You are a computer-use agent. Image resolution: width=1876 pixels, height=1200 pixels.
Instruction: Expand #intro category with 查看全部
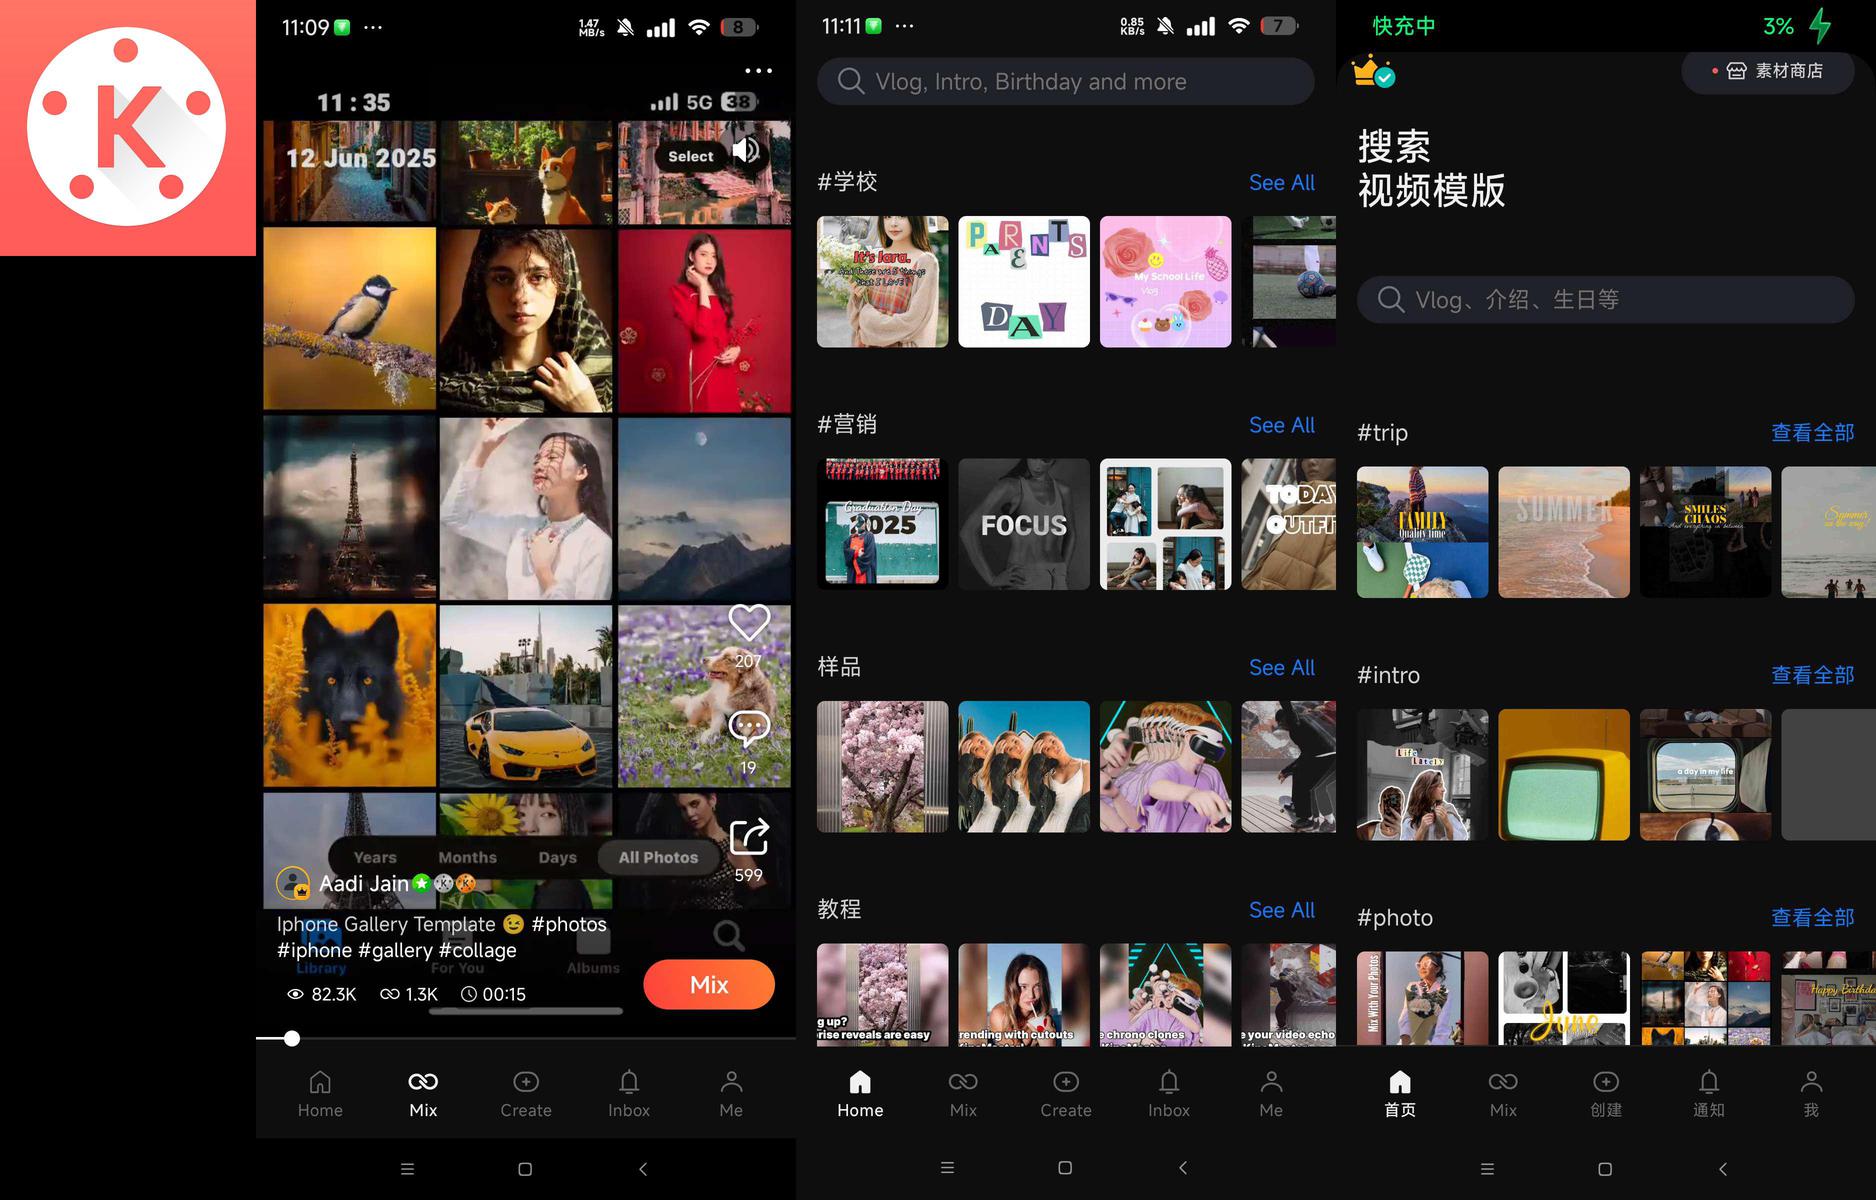click(x=1811, y=676)
